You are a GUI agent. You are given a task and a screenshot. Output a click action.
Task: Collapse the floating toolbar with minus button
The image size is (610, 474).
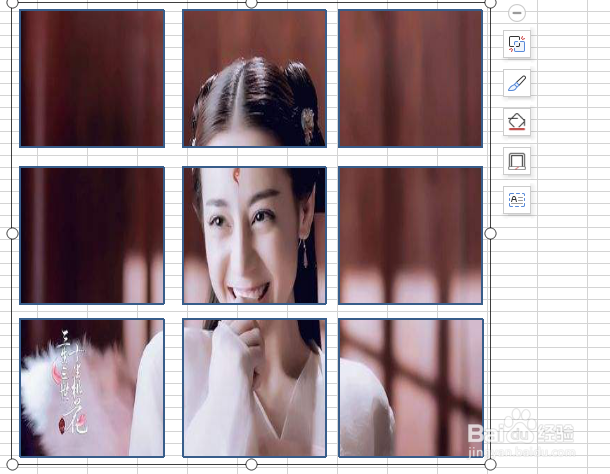[x=517, y=13]
